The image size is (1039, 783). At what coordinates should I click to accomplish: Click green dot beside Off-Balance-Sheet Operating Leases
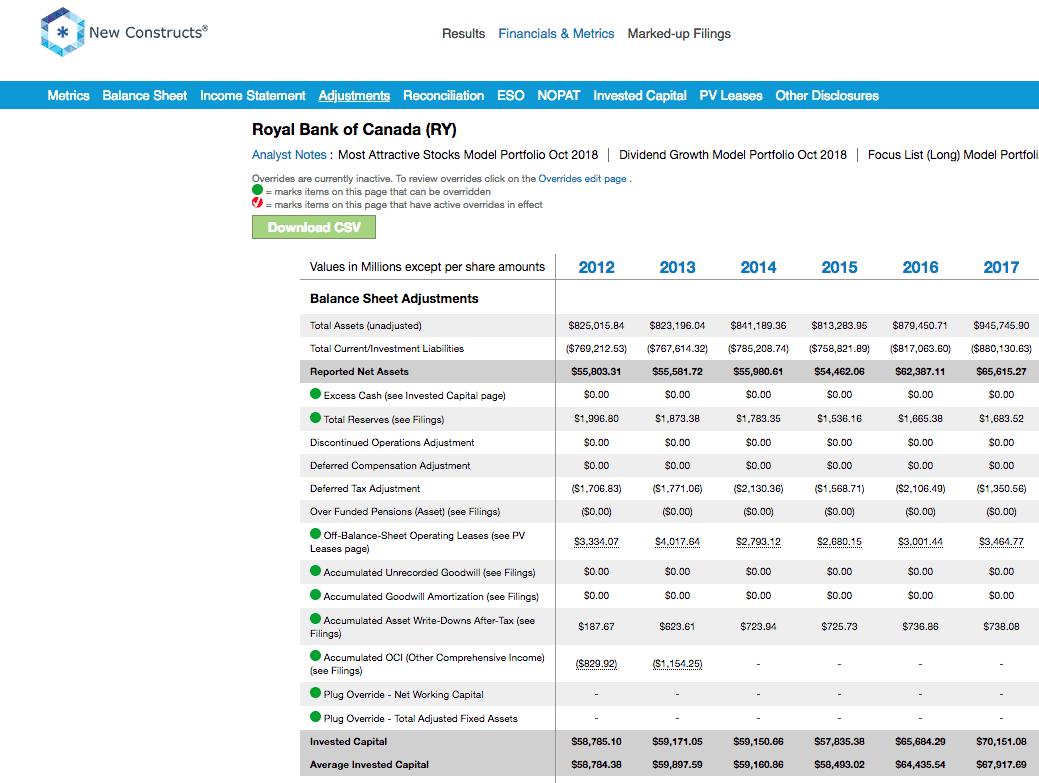(315, 533)
